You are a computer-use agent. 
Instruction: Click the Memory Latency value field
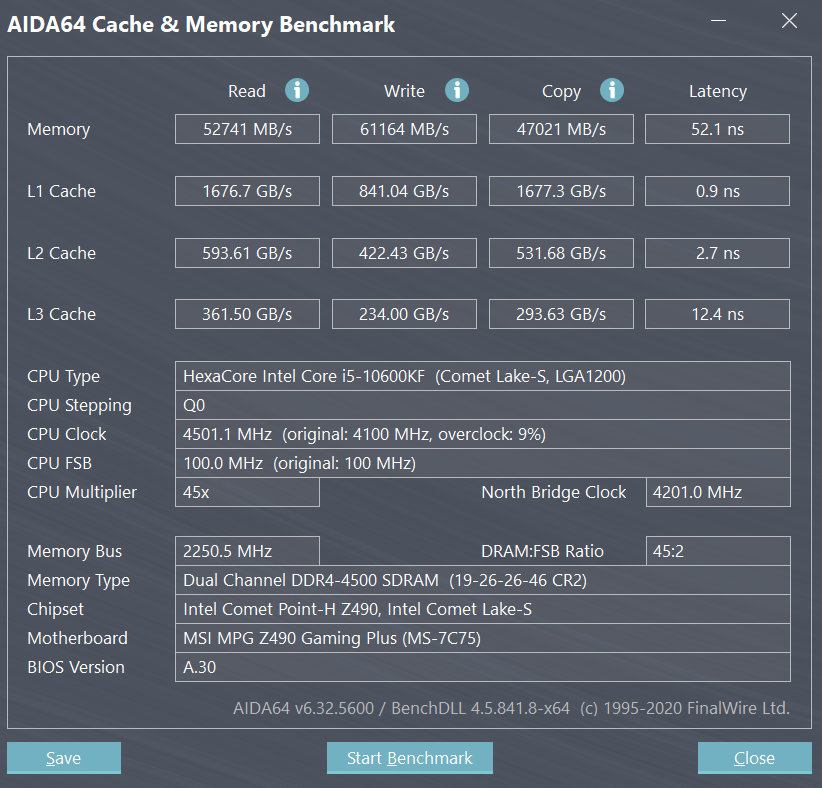coord(717,128)
